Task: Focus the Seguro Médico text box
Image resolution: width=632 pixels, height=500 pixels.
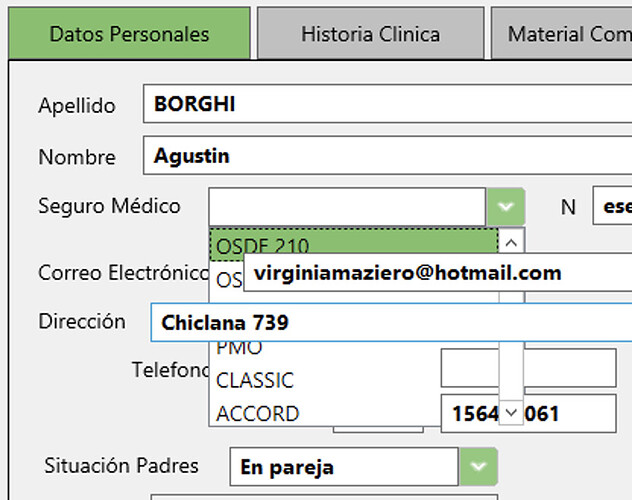Action: 347,207
